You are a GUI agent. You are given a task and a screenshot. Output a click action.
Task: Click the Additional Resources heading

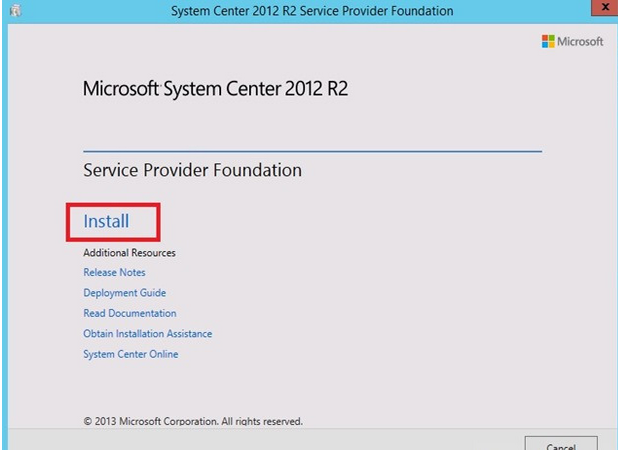tap(129, 253)
